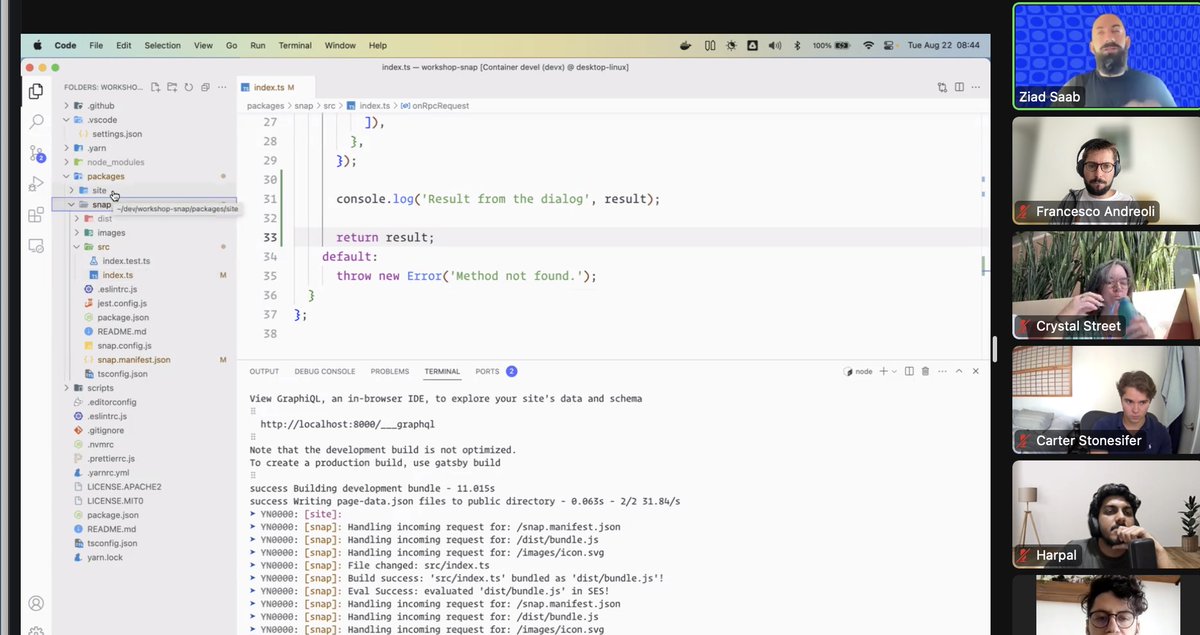Open the Explorer view in activity bar
The height and width of the screenshot is (635, 1200).
[x=36, y=91]
